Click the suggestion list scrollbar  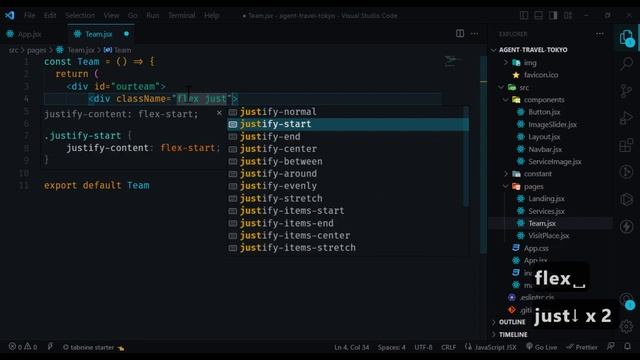pos(466,157)
